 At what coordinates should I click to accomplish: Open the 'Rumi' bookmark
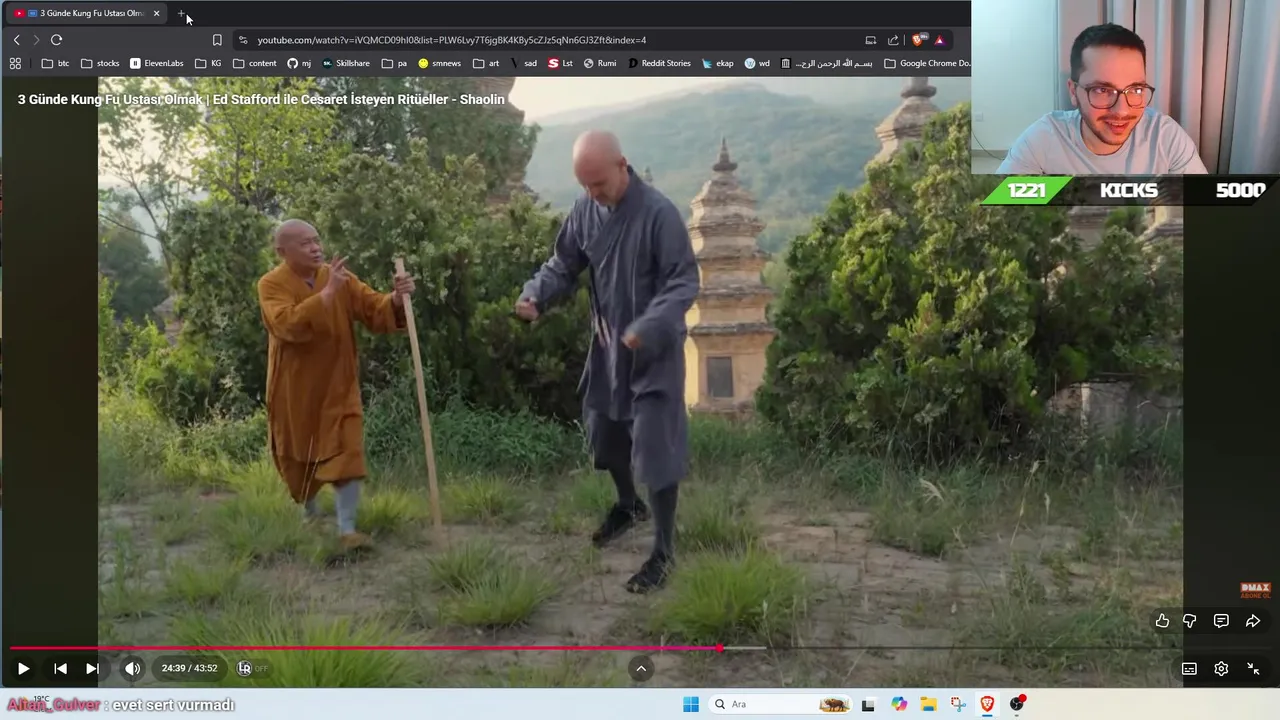600,63
